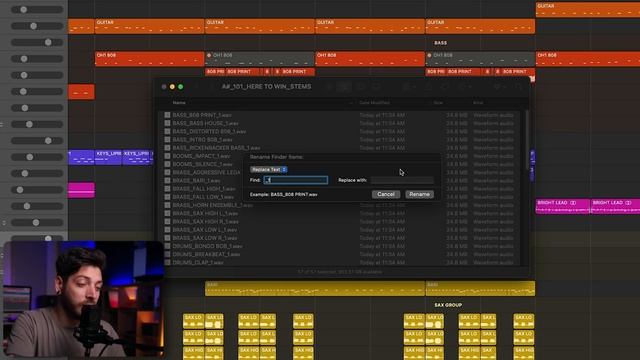Screen dimensions: 640x360
Task: Adjust volume slider on the OH1 808 track row
Action: coord(37,59)
